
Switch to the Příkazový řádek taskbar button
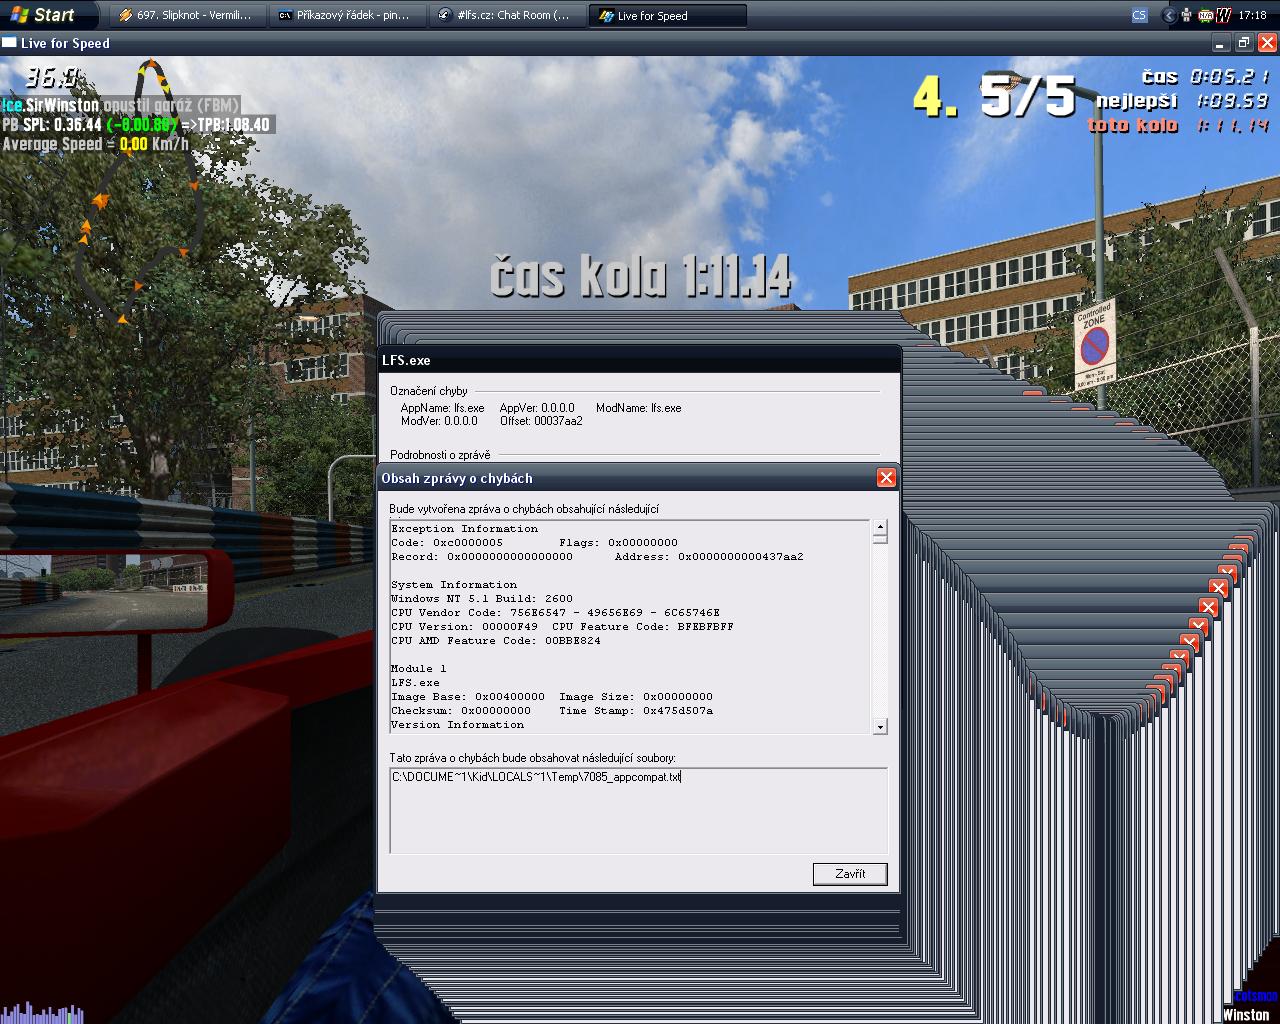349,15
